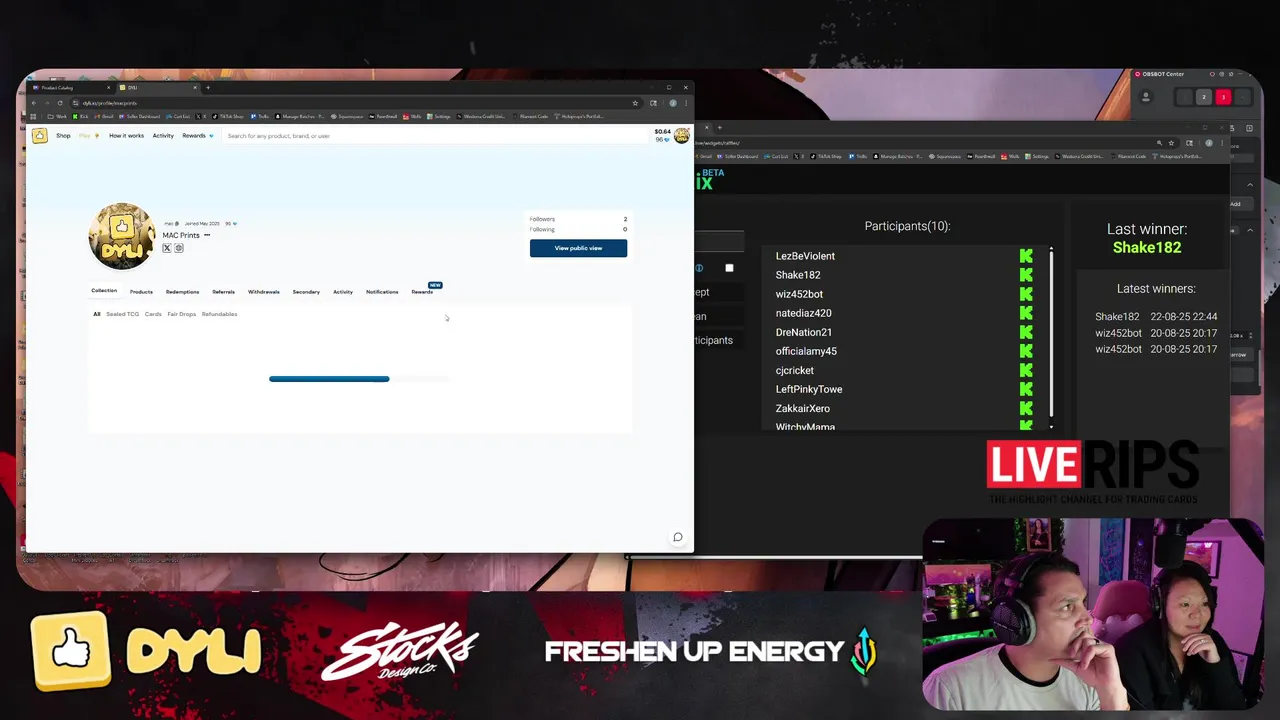Click the Kick icon beside Shake182
1280x720 pixels.
click(x=1026, y=275)
